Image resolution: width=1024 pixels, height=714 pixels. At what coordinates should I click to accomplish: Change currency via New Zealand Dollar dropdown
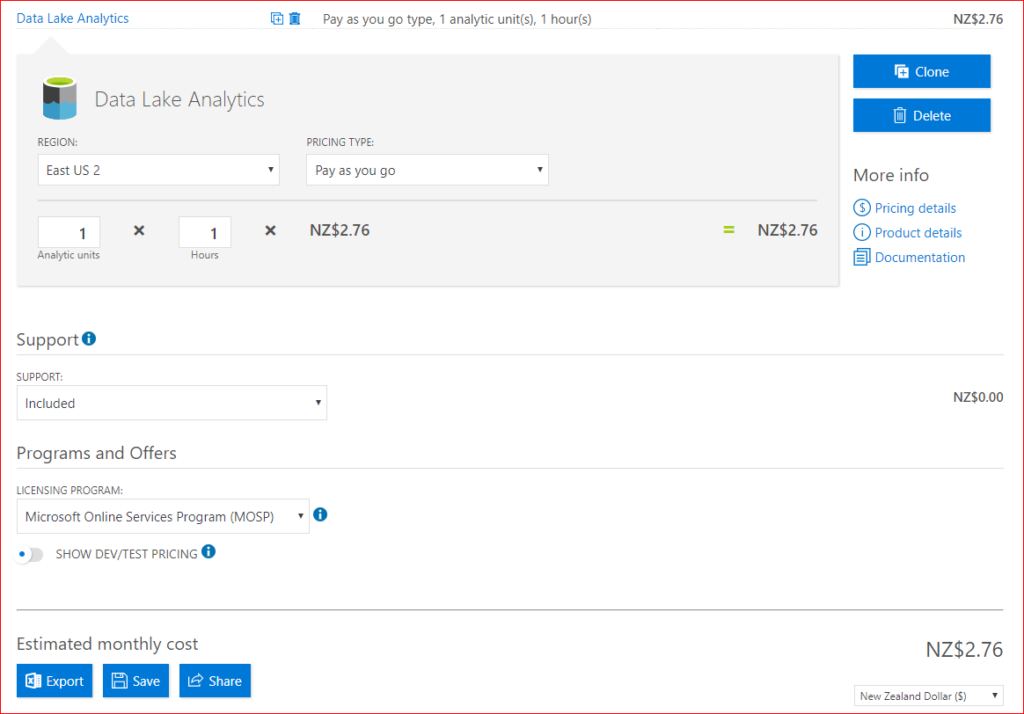tap(928, 696)
